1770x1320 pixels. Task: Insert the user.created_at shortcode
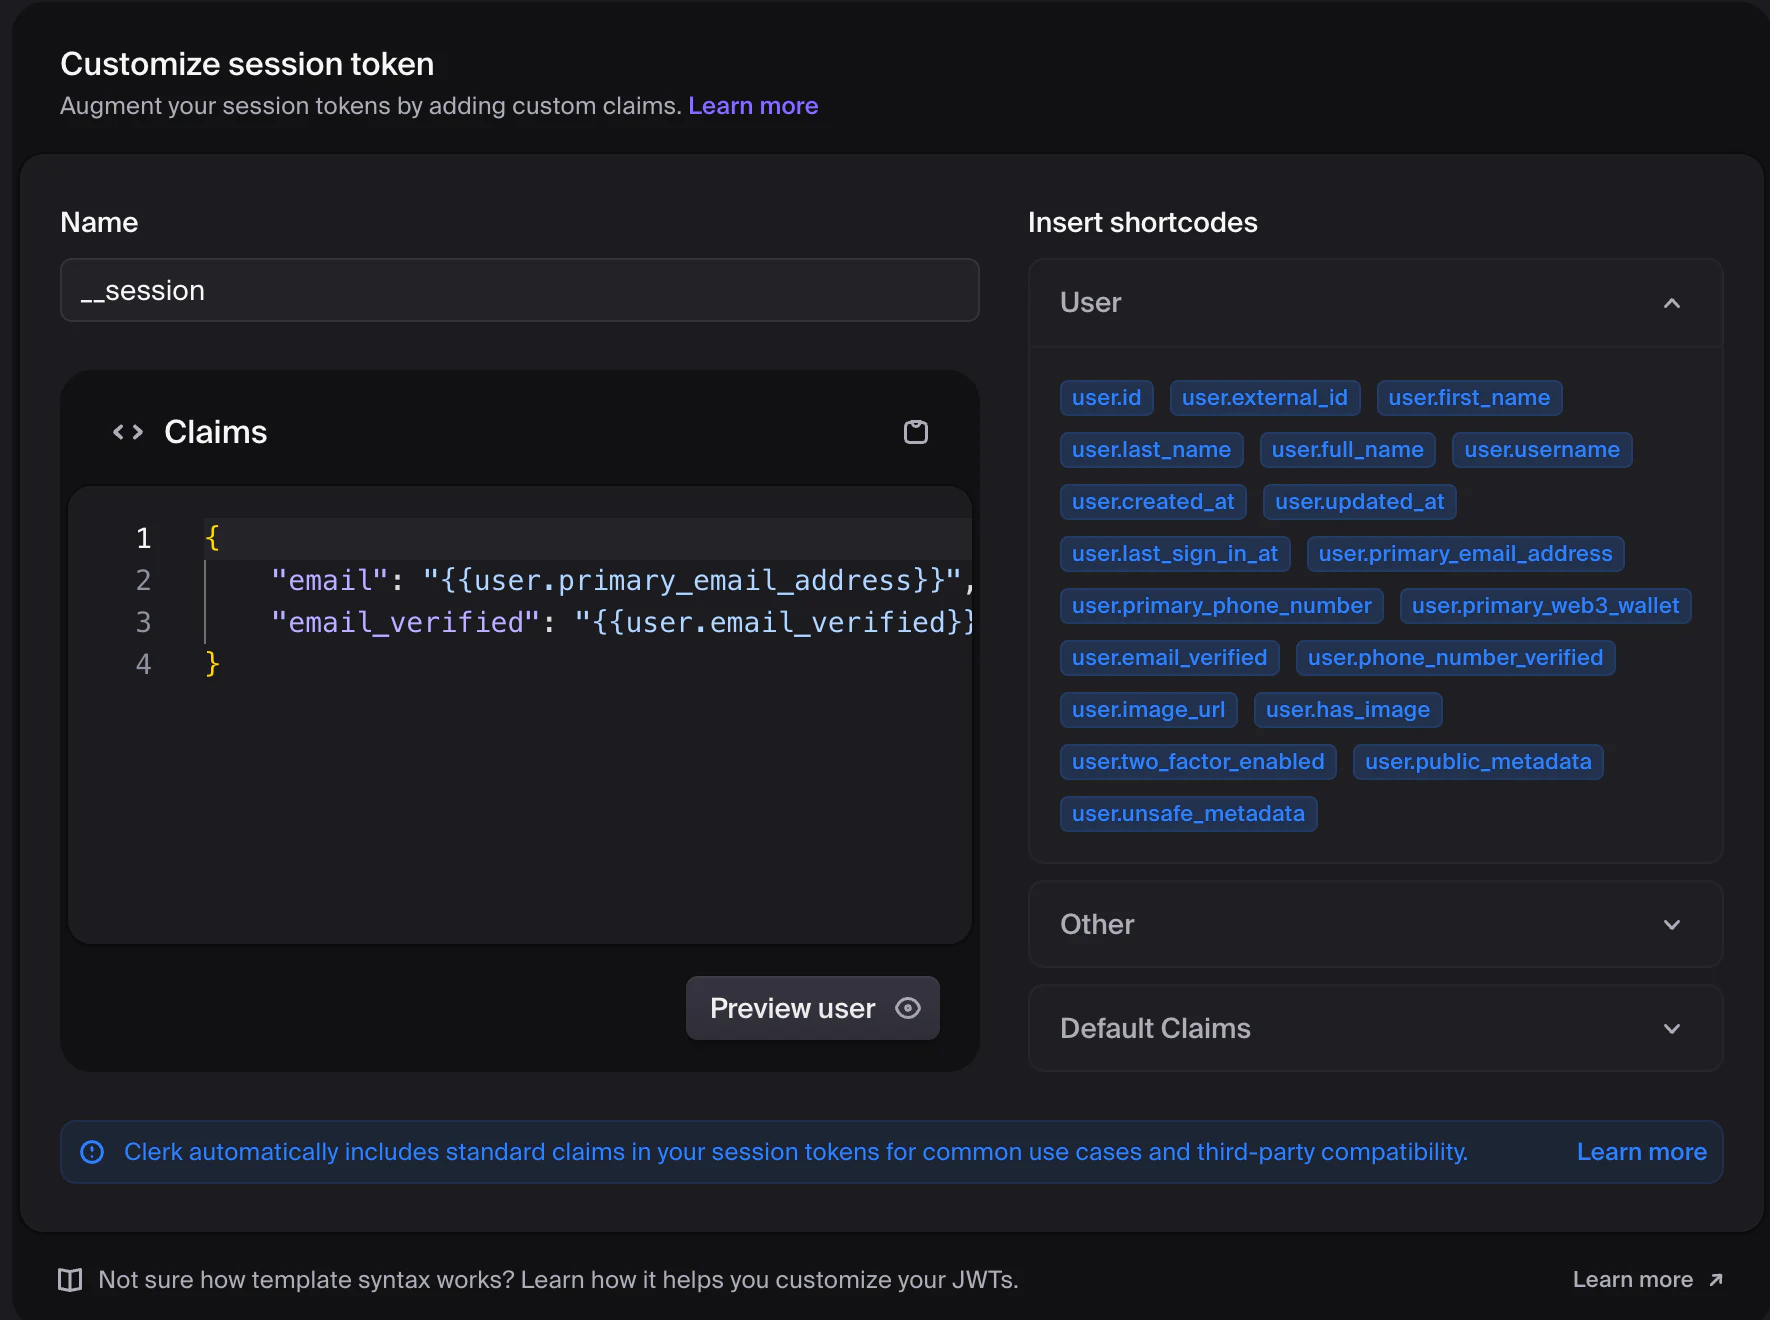(1153, 502)
